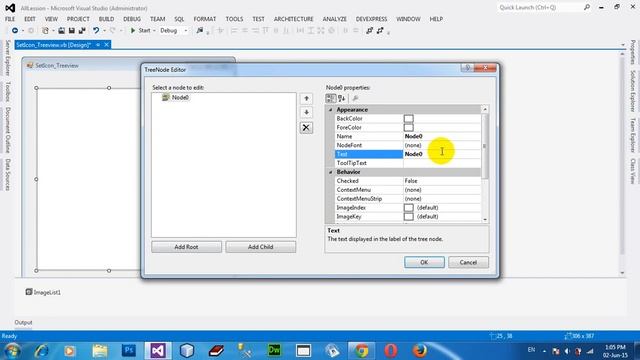Click Cancel in TreeNode Editor
The width and height of the screenshot is (640, 360).
tap(468, 262)
